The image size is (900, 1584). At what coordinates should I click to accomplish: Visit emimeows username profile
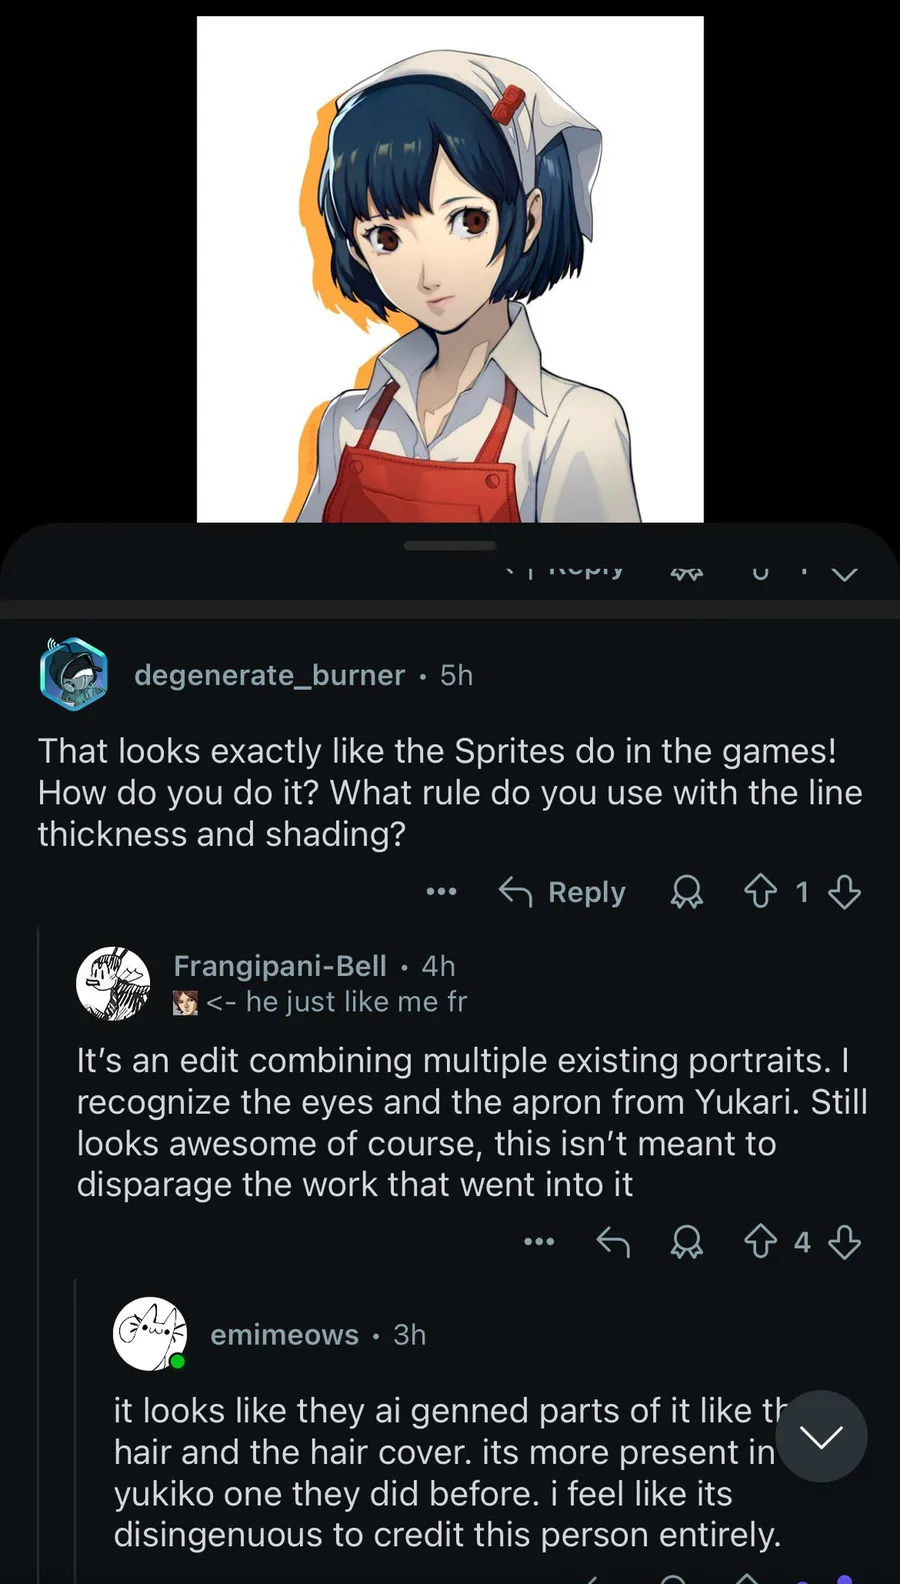284,1335
